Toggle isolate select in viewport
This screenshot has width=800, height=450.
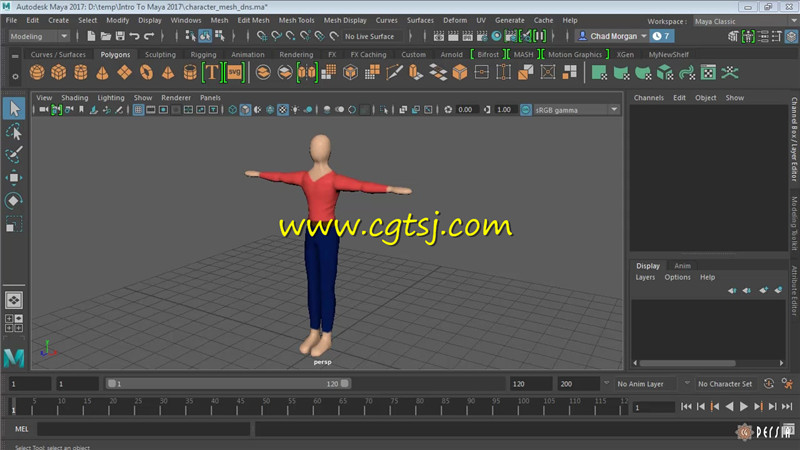click(384, 110)
